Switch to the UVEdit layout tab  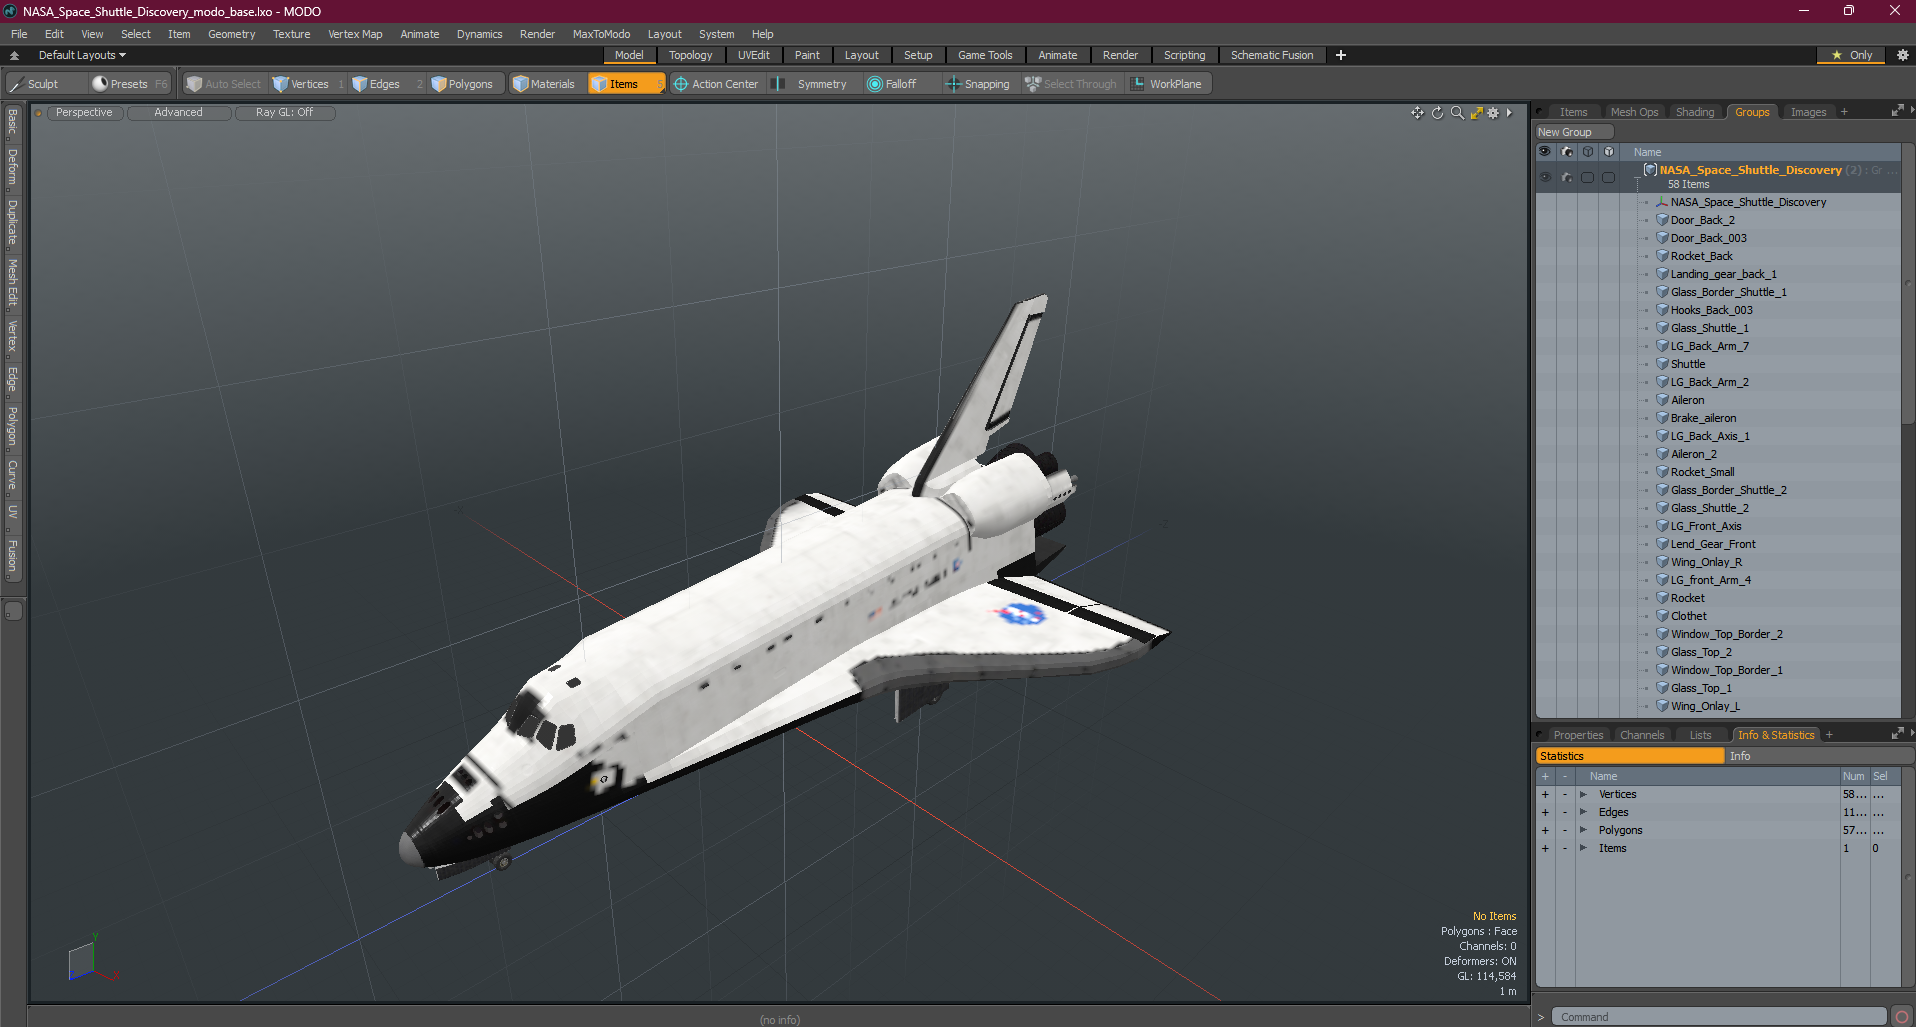coord(753,55)
